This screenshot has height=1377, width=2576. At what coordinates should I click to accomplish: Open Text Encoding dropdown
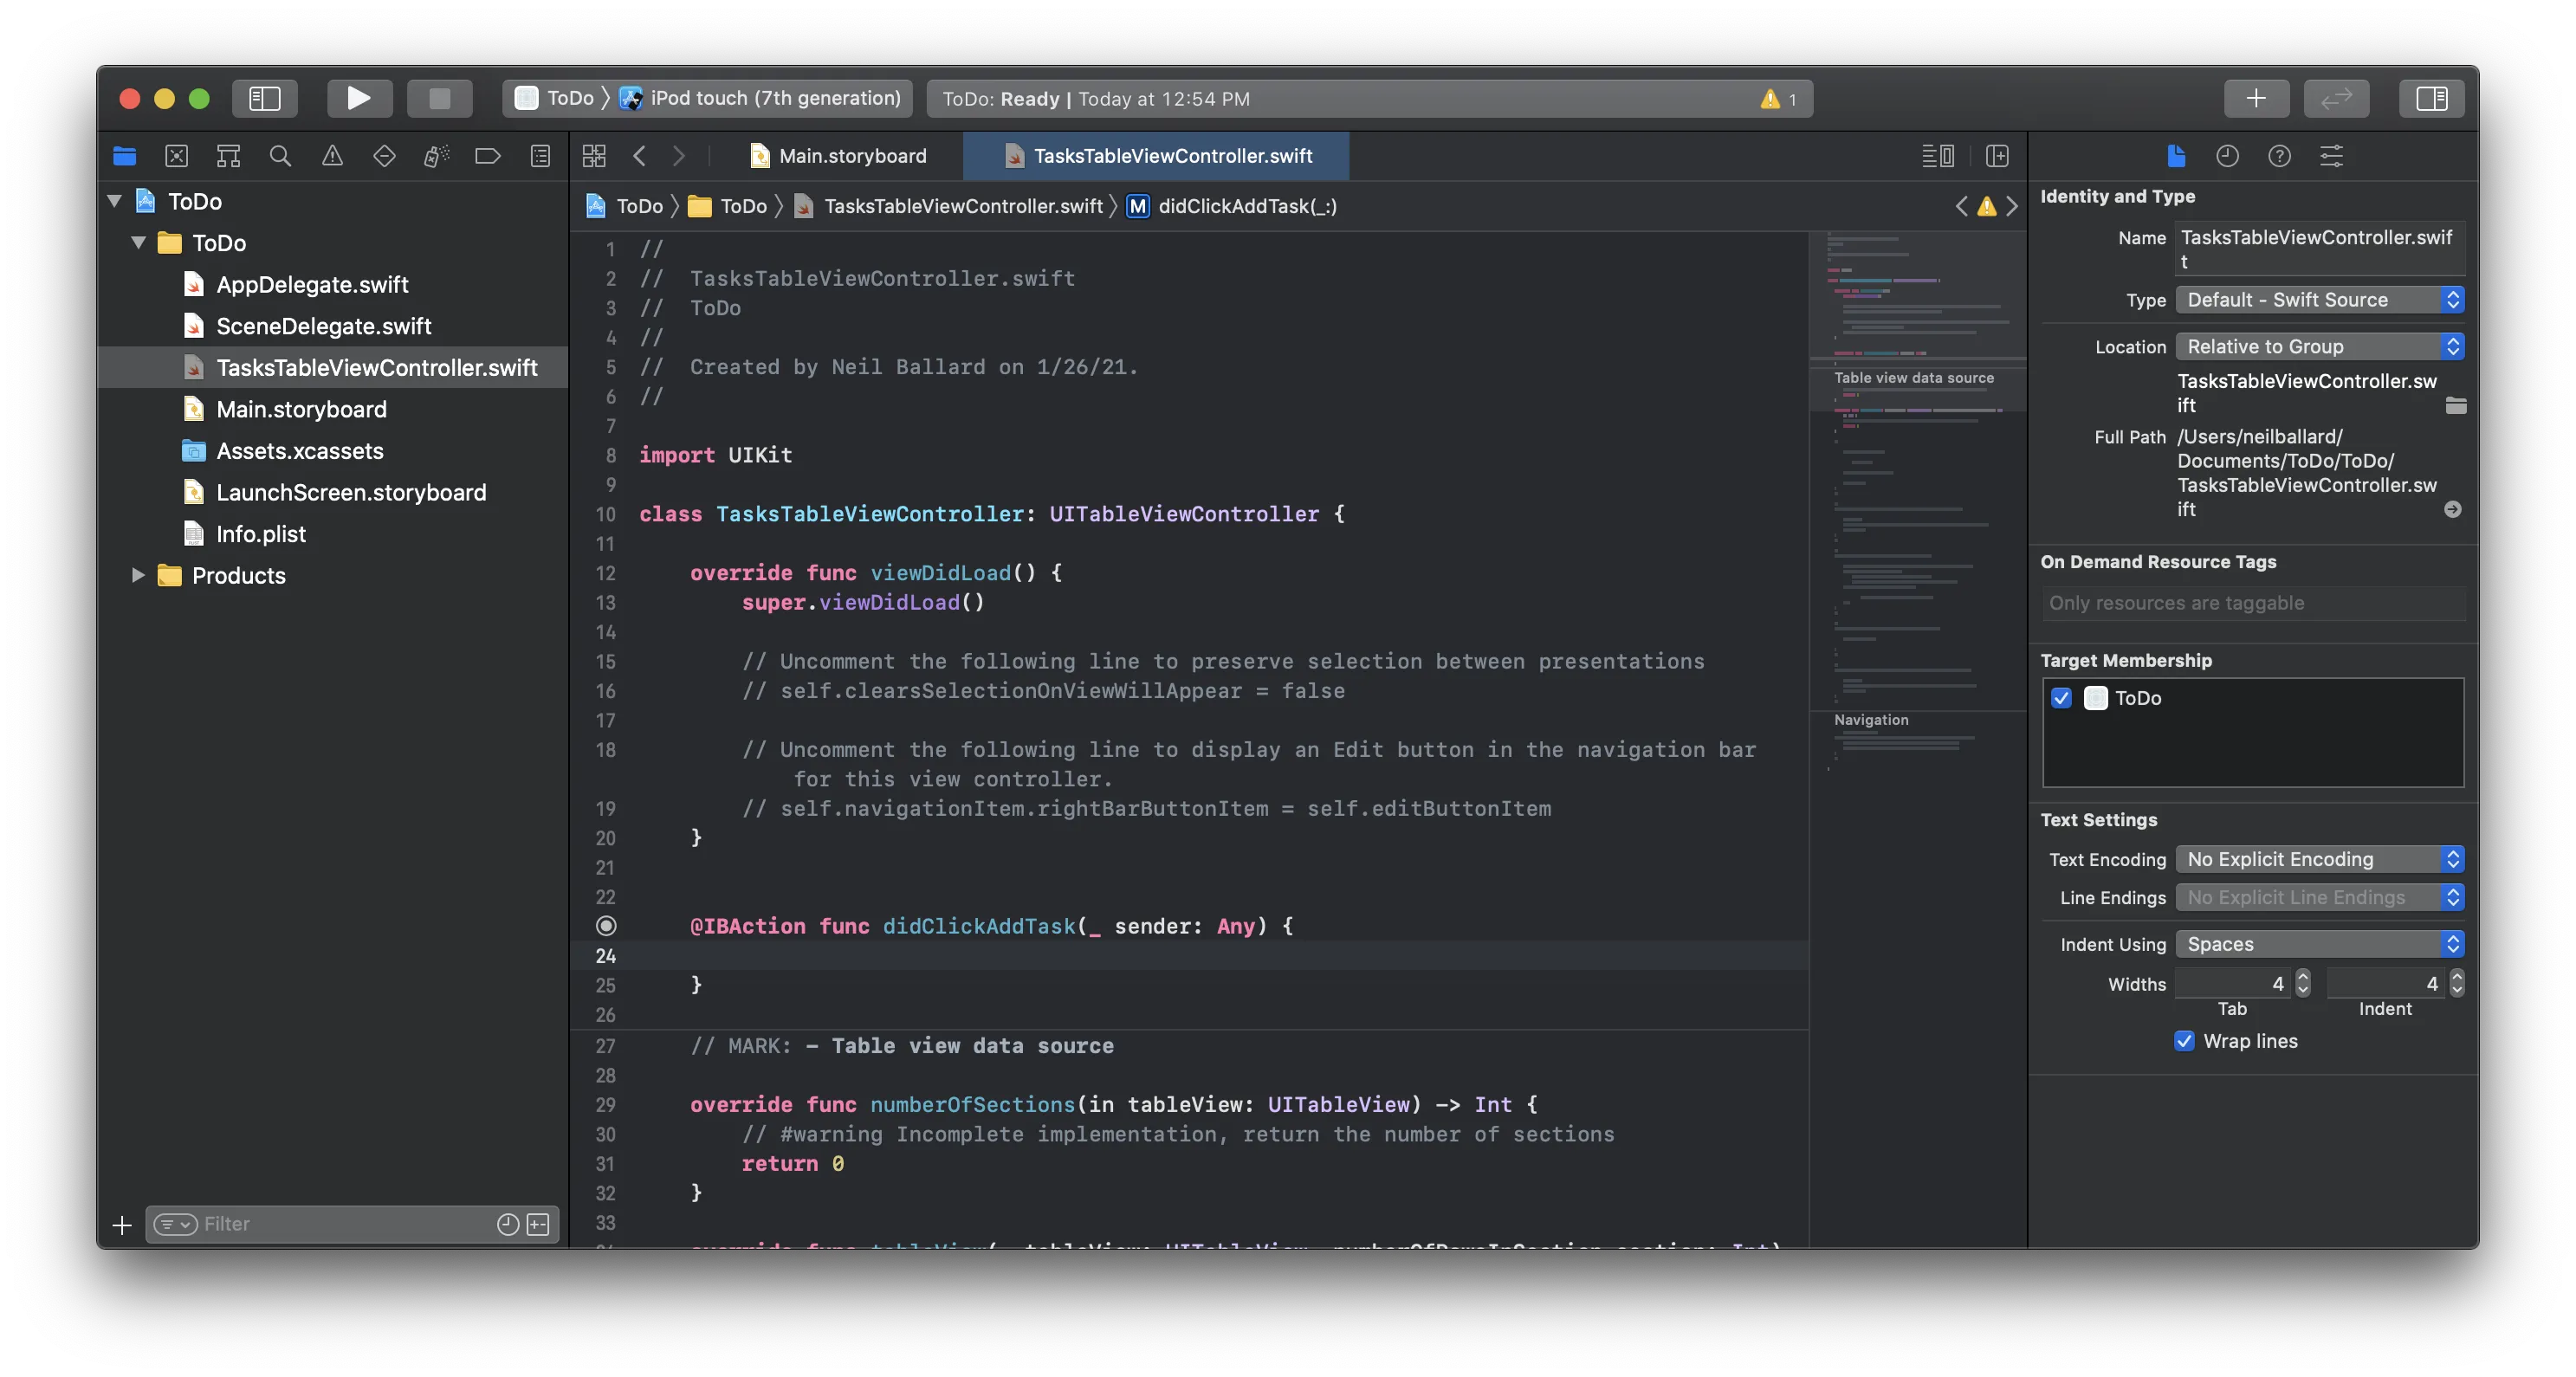pyautogui.click(x=2320, y=859)
